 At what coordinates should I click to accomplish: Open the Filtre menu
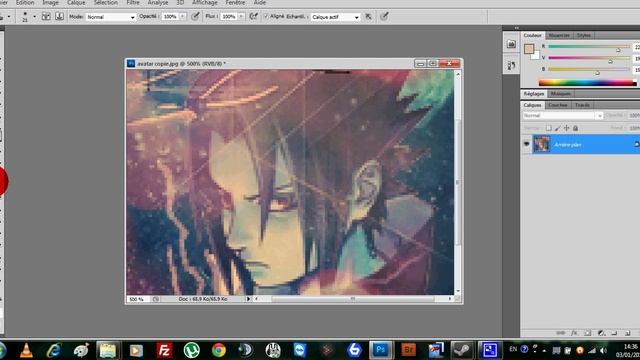point(133,2)
